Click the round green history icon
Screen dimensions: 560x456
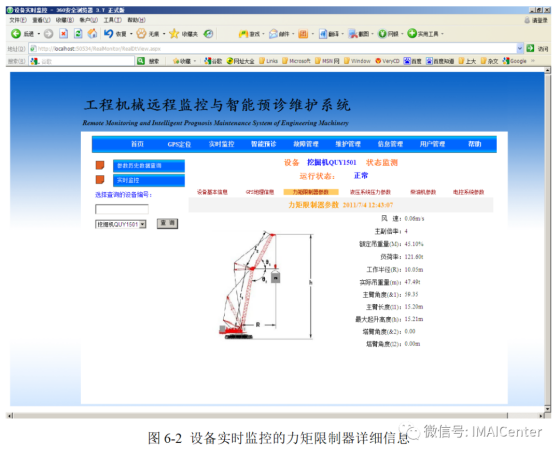point(208,34)
